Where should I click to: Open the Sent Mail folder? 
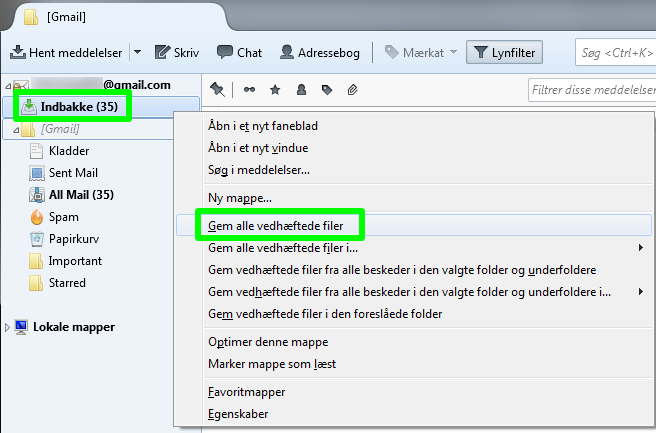pos(73,173)
